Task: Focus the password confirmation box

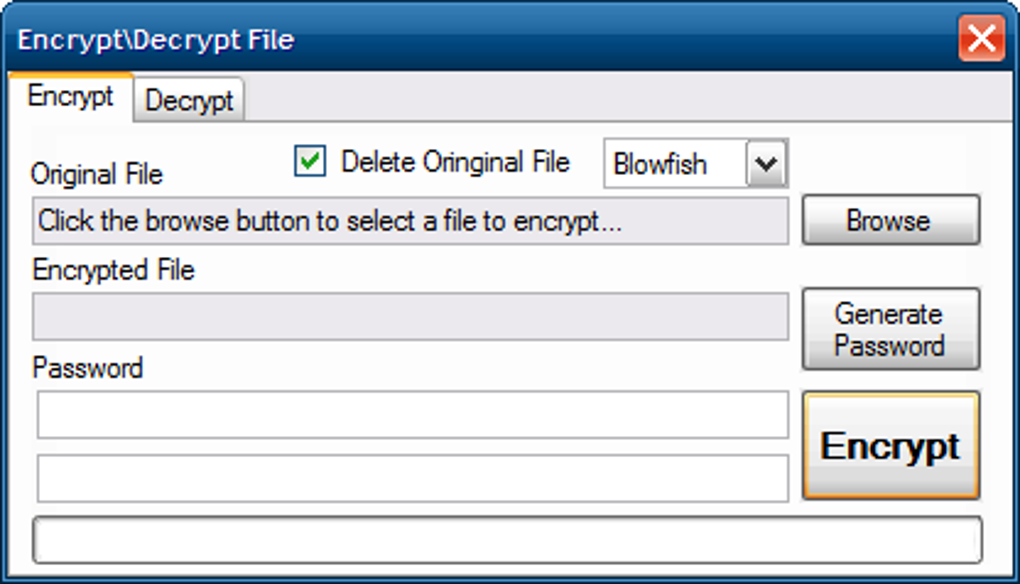Action: point(412,478)
